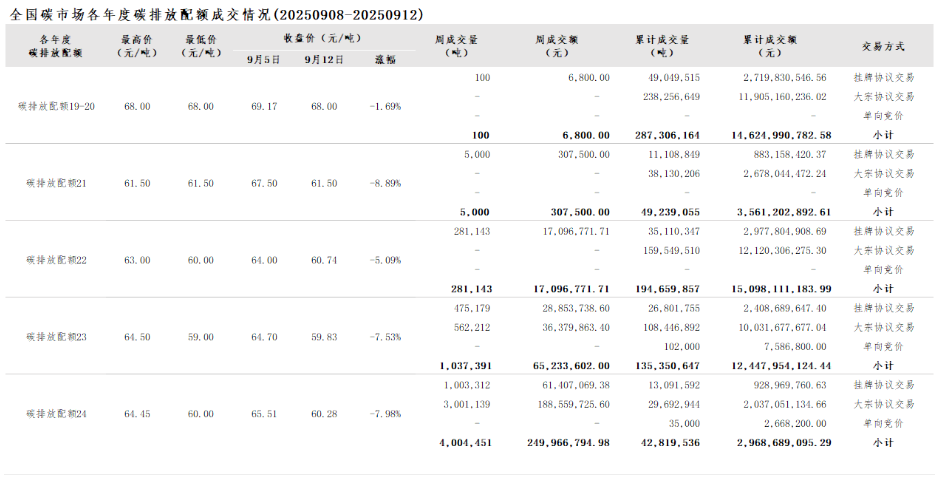
Task: Click the 碳排放配额24 row label
Action: click(56, 413)
